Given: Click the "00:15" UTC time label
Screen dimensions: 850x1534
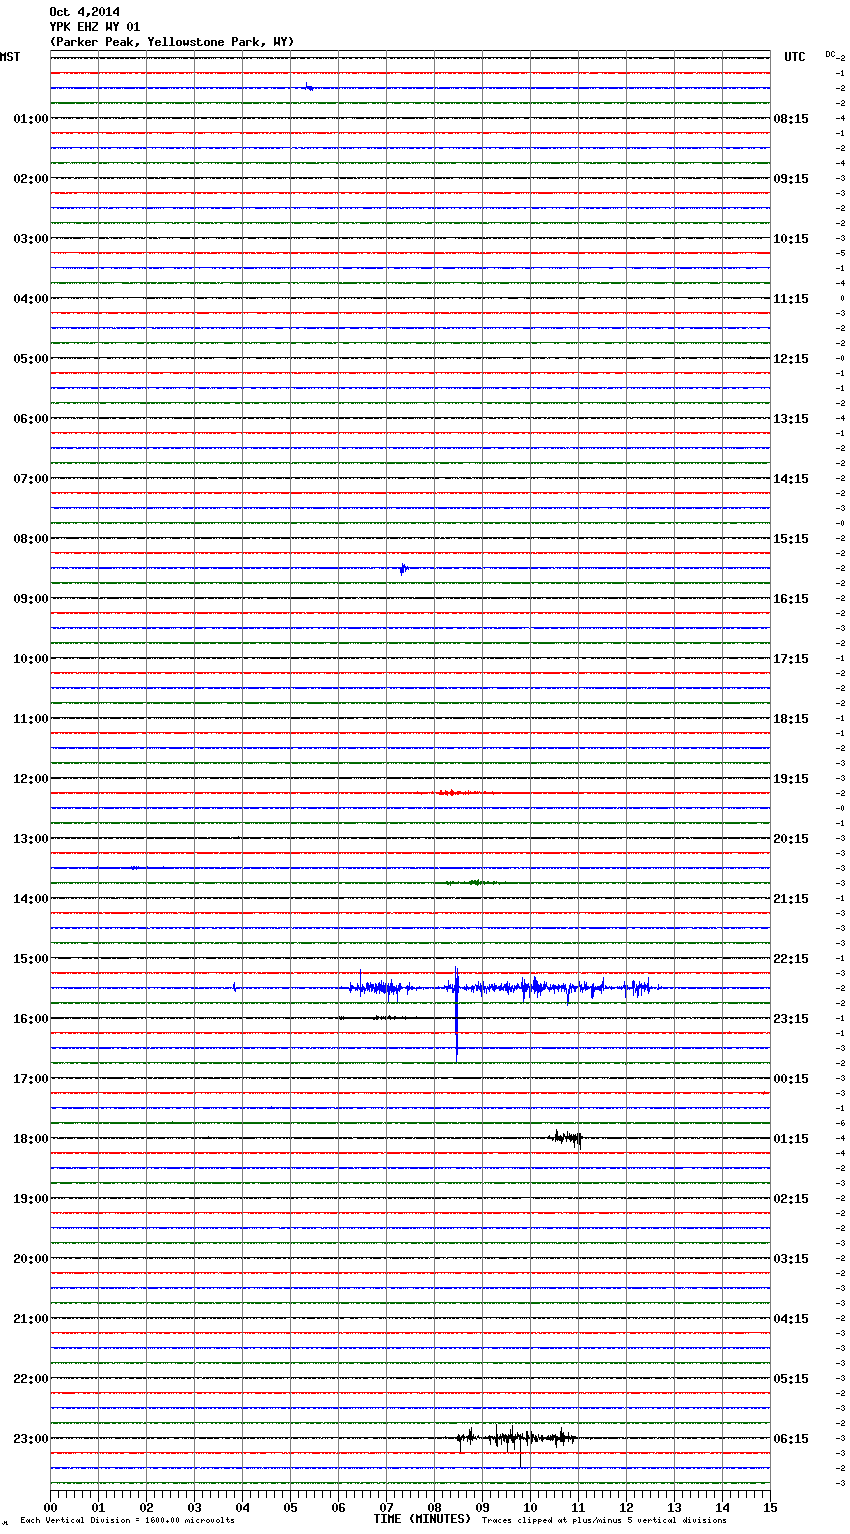Looking at the screenshot, I should (791, 1079).
